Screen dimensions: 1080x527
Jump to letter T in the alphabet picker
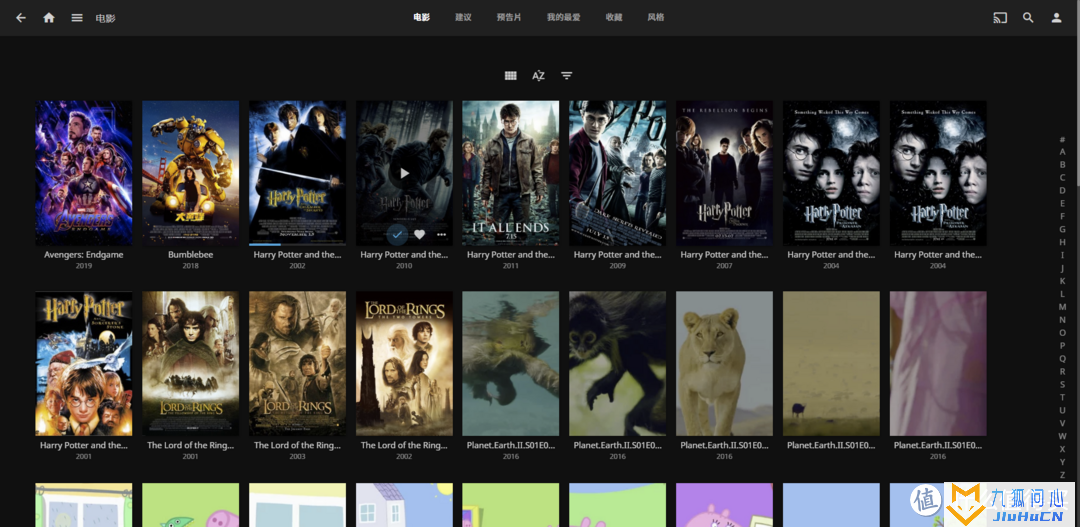click(x=1063, y=397)
